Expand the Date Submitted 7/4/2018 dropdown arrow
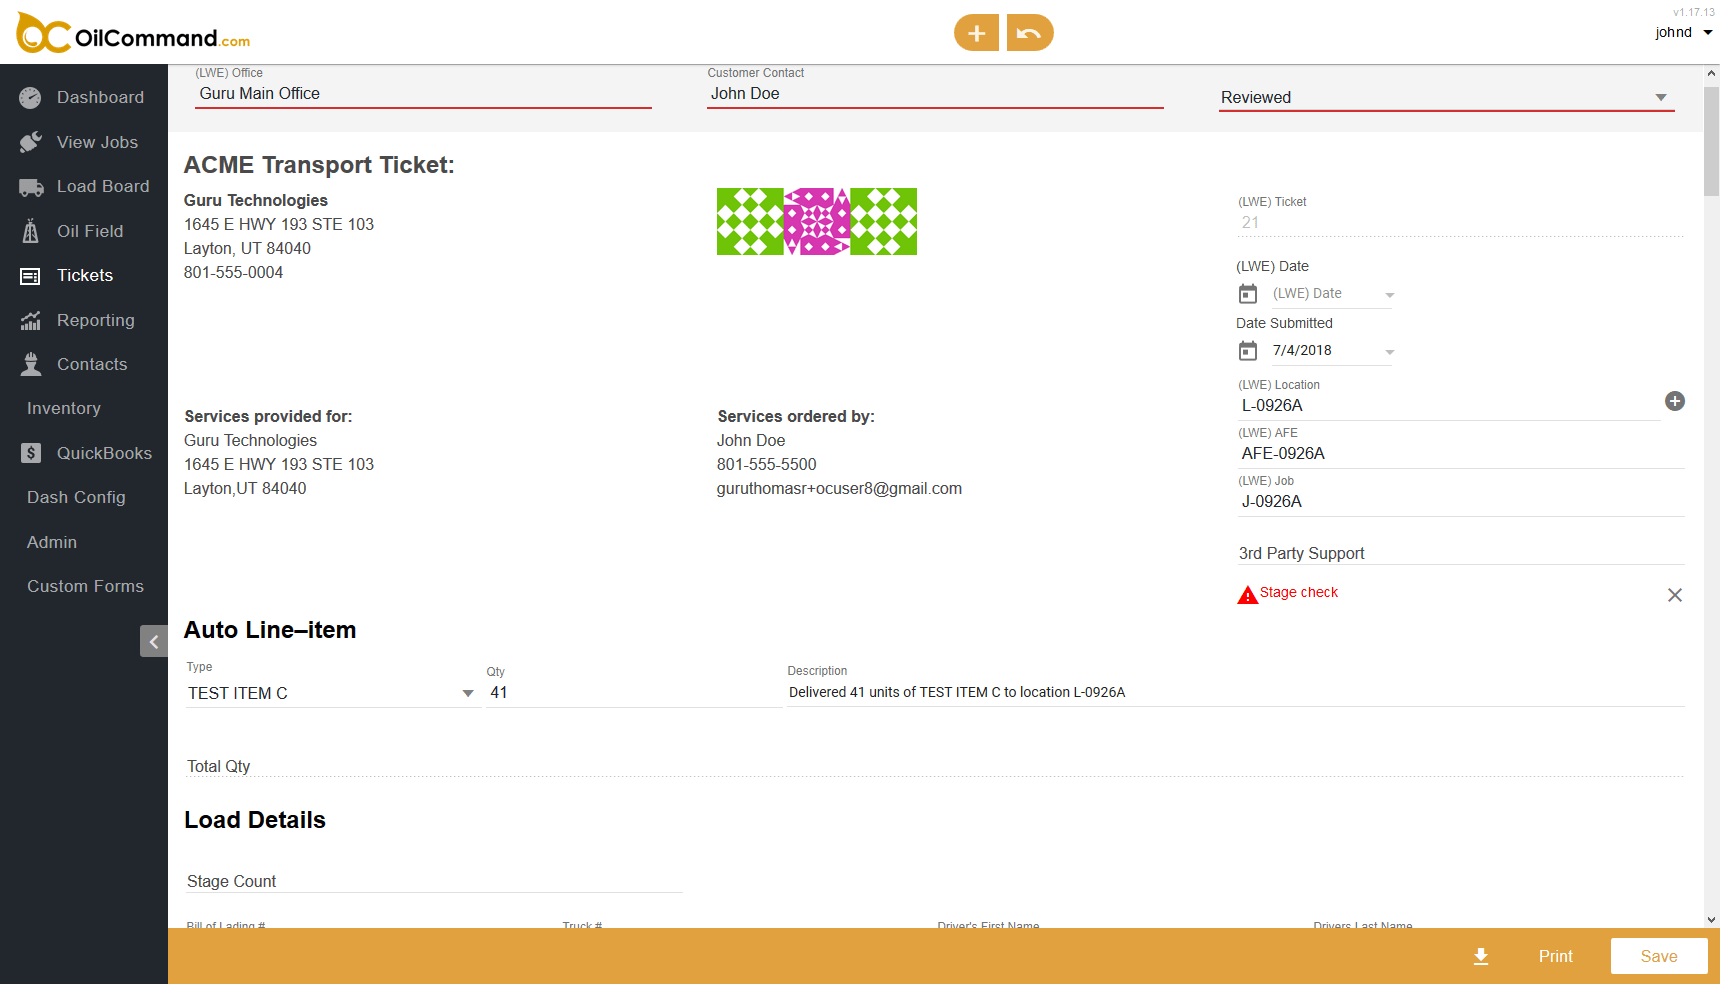1720x984 pixels. point(1389,352)
